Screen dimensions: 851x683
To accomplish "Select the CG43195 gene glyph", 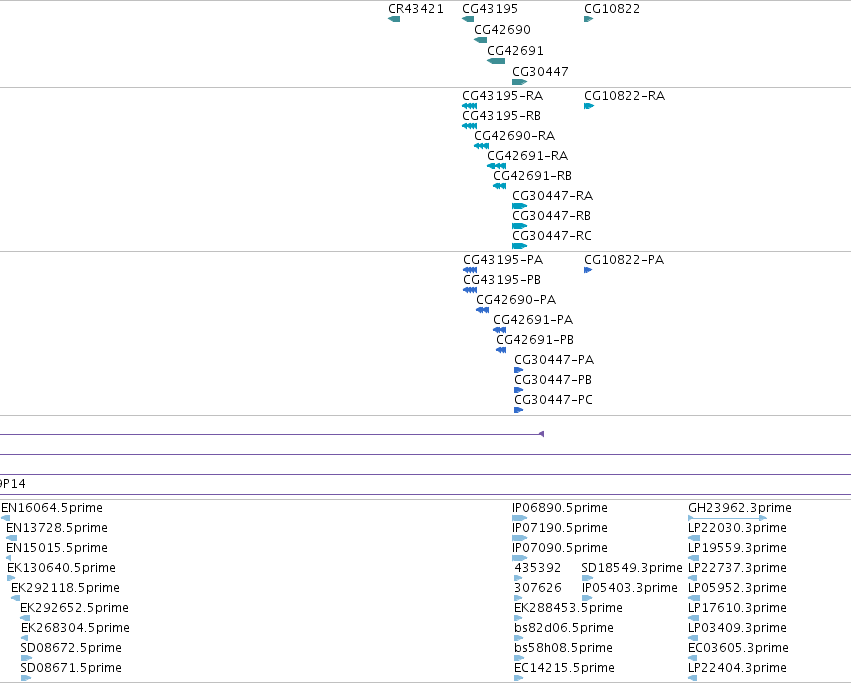I will coord(468,19).
